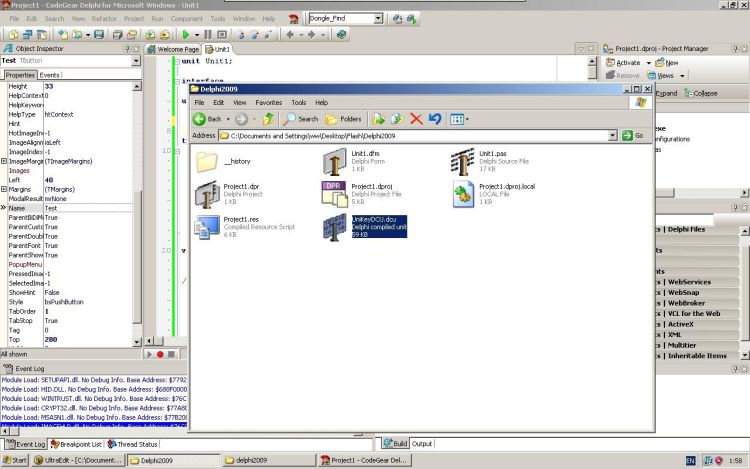The height and width of the screenshot is (469, 750).
Task: Toggle Folders pane in Explorer
Action: pyautogui.click(x=343, y=119)
